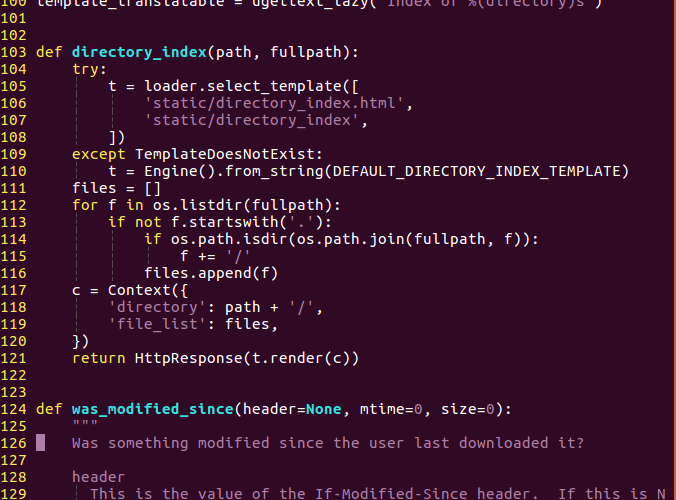Click Context constructor on line 117
This screenshot has width=676, height=500.
click(x=139, y=290)
